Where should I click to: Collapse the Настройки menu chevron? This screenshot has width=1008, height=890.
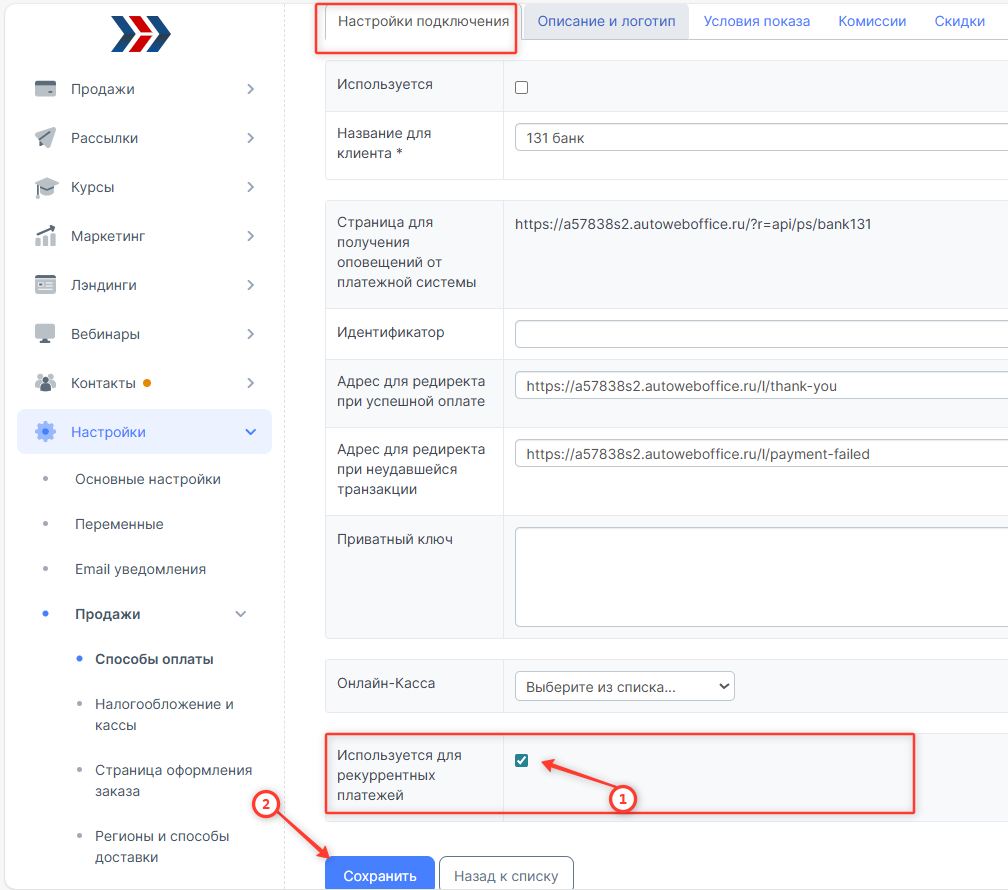coord(250,432)
